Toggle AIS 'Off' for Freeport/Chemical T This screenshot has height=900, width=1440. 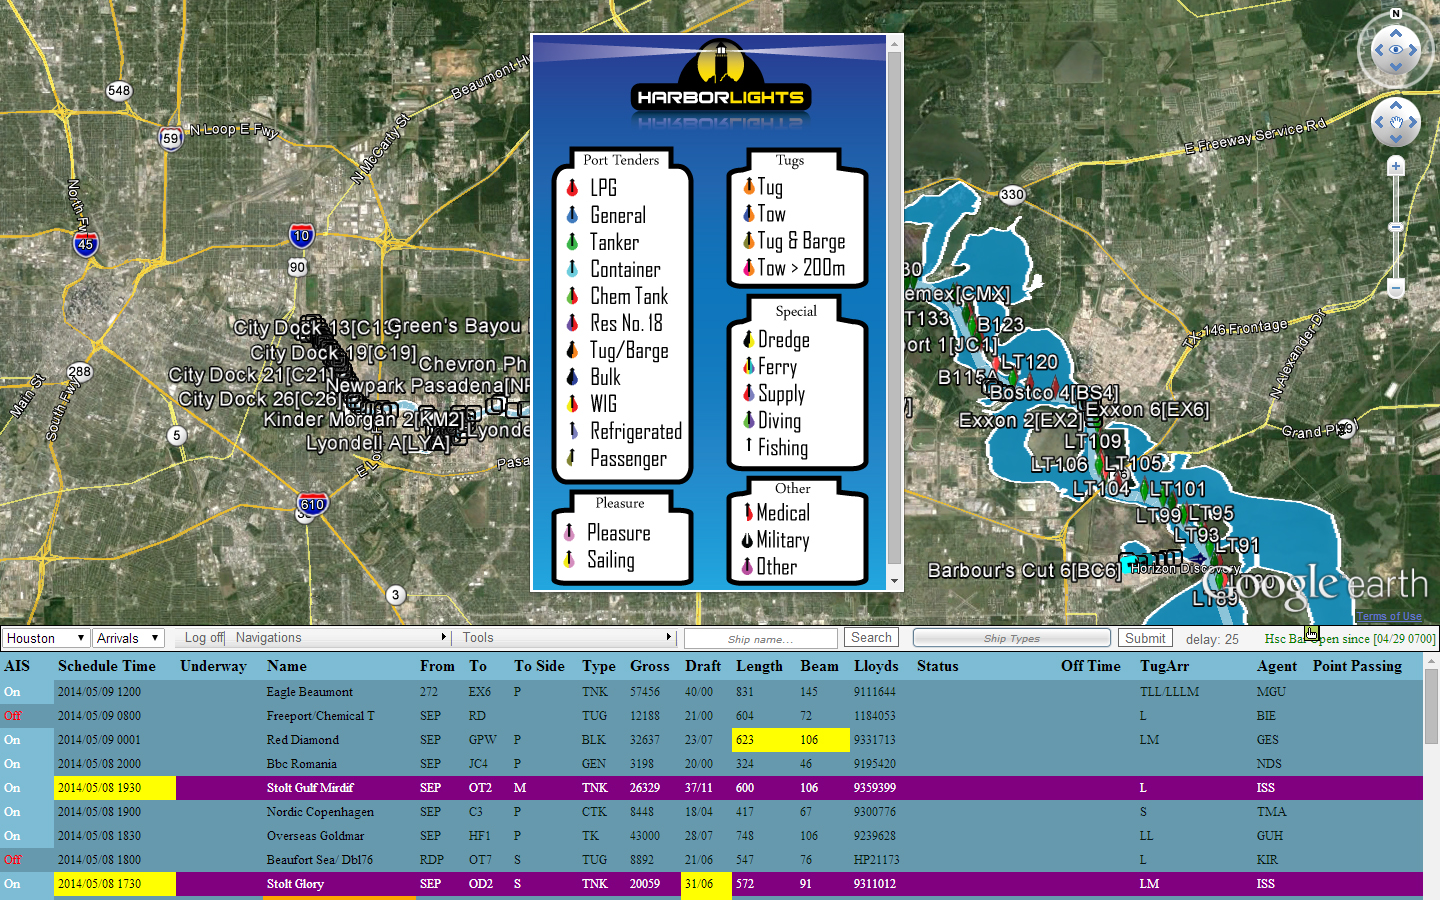click(12, 716)
